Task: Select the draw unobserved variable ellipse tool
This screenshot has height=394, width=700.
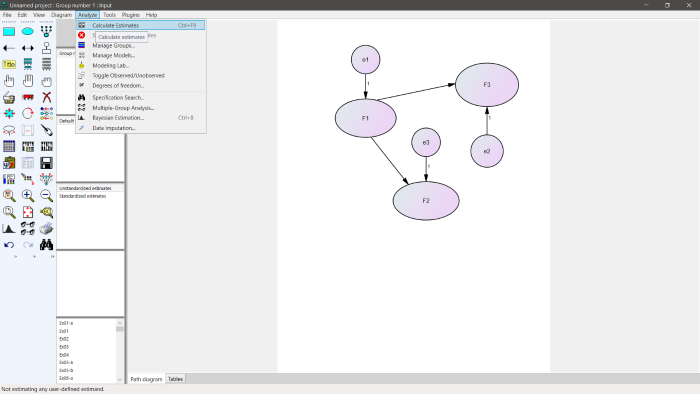Action: coord(28,32)
